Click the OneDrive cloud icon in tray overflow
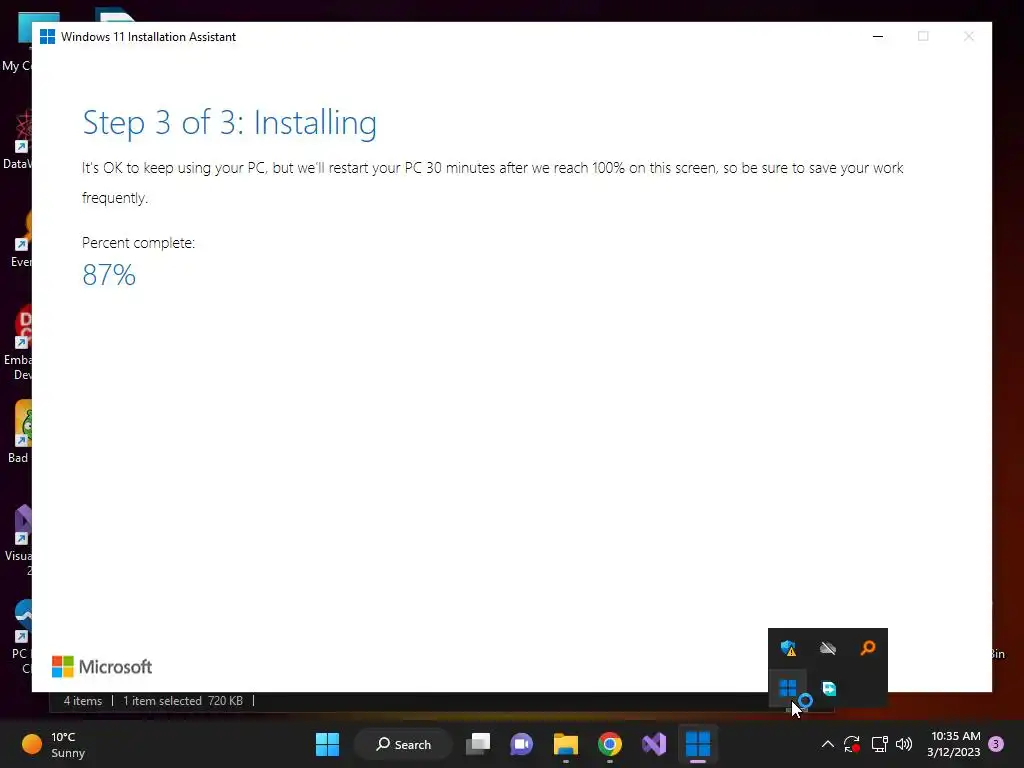1024x768 pixels. tap(827, 648)
